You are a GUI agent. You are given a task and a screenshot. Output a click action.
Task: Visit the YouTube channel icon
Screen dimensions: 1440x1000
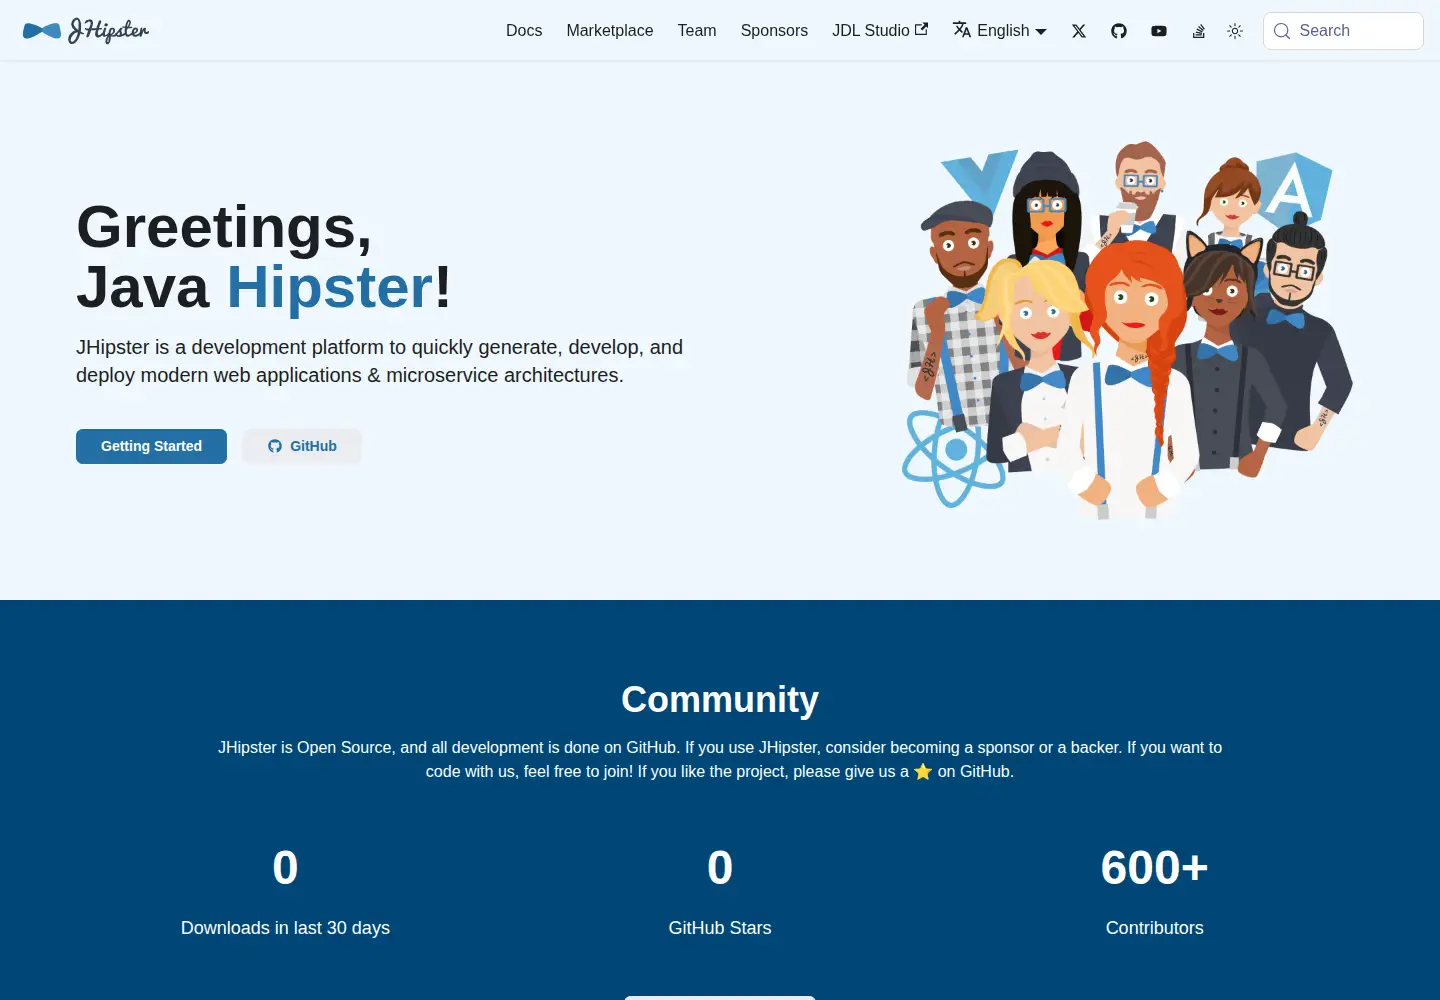point(1159,31)
